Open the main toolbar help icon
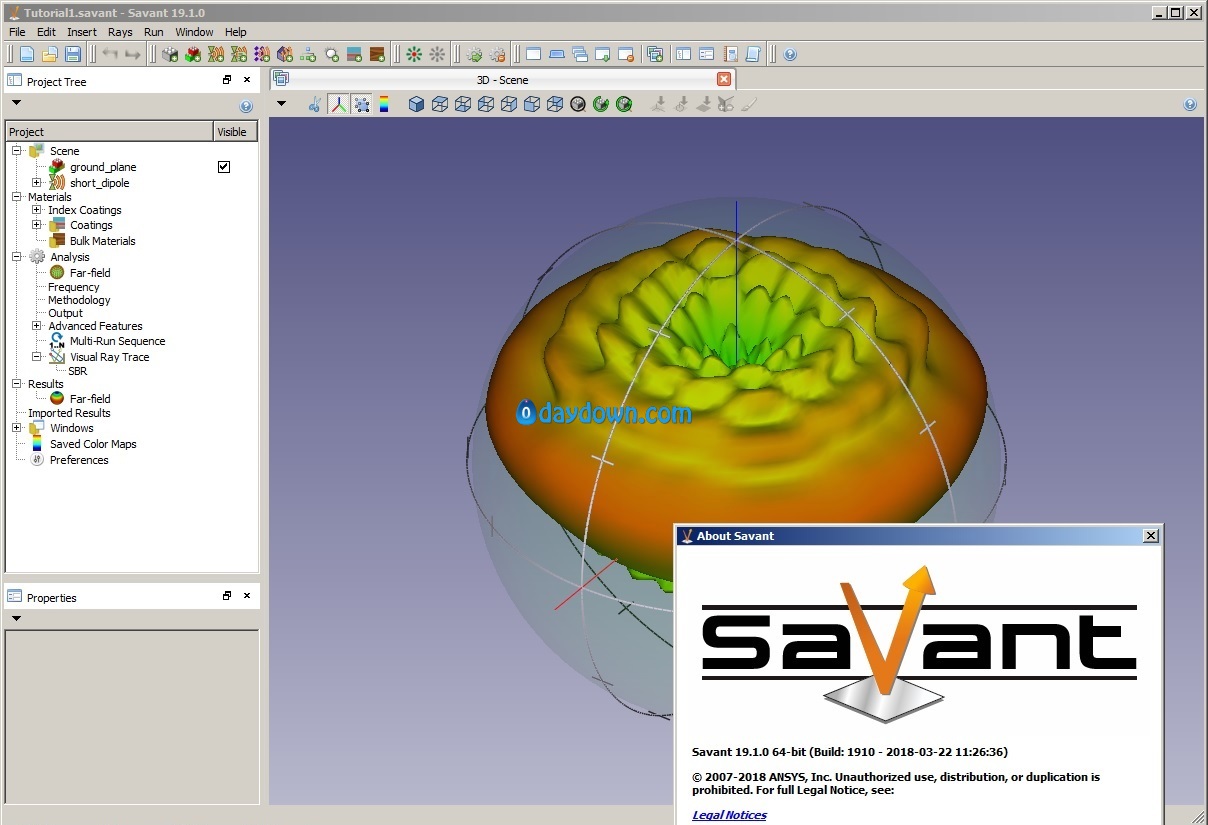Viewport: 1208px width, 825px height. pos(790,54)
